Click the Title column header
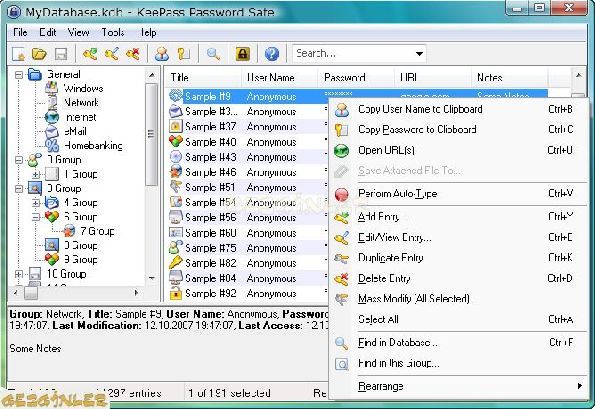This screenshot has height=409, width=595. tap(204, 77)
